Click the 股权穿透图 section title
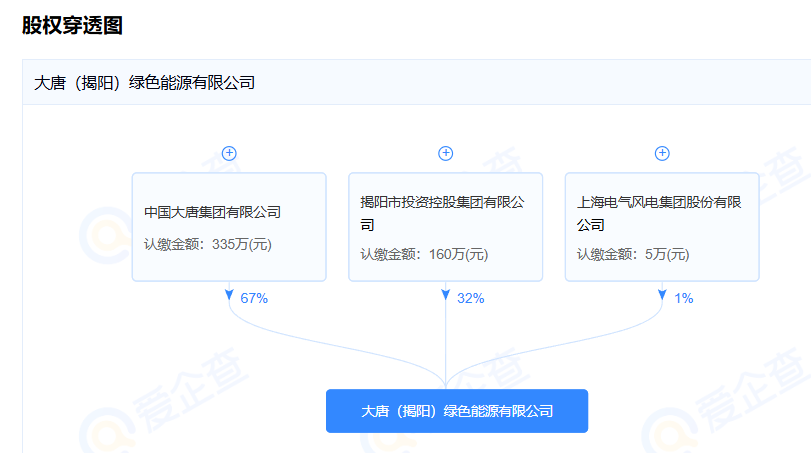The image size is (811, 453). click(72, 26)
